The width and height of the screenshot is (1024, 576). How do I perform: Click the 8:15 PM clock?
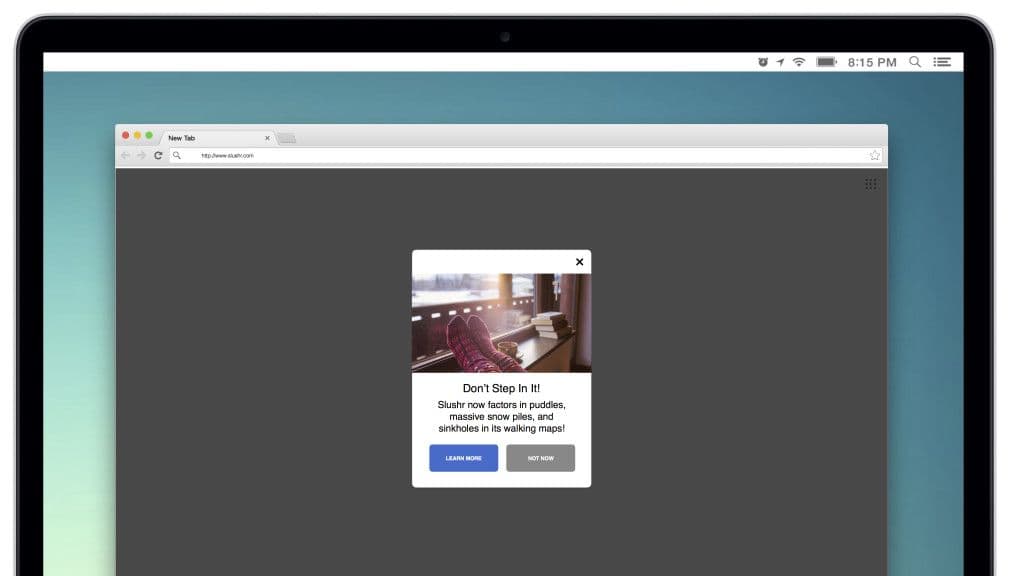(x=871, y=61)
